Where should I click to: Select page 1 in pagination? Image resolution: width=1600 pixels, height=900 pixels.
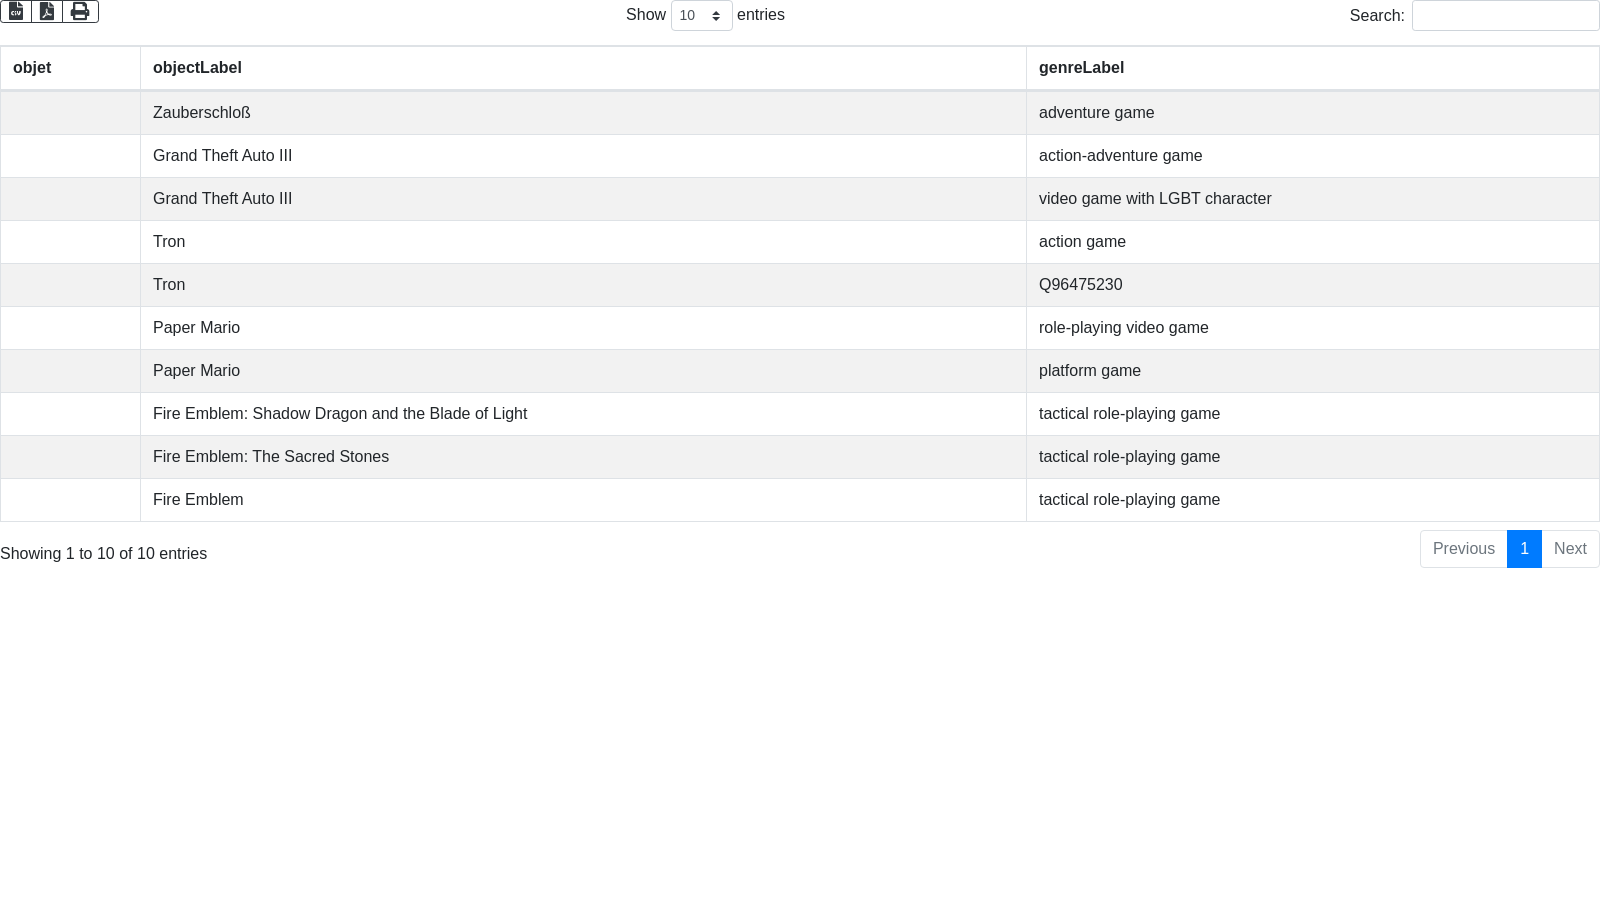pyautogui.click(x=1524, y=549)
